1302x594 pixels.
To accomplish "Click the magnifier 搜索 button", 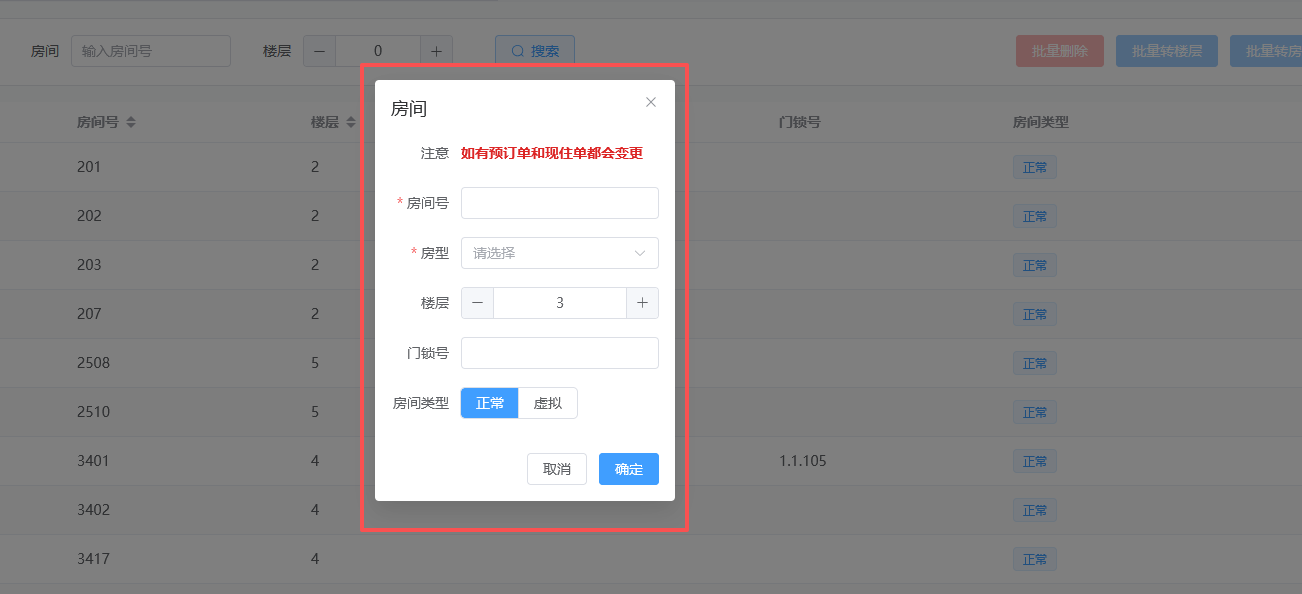I will [x=535, y=51].
